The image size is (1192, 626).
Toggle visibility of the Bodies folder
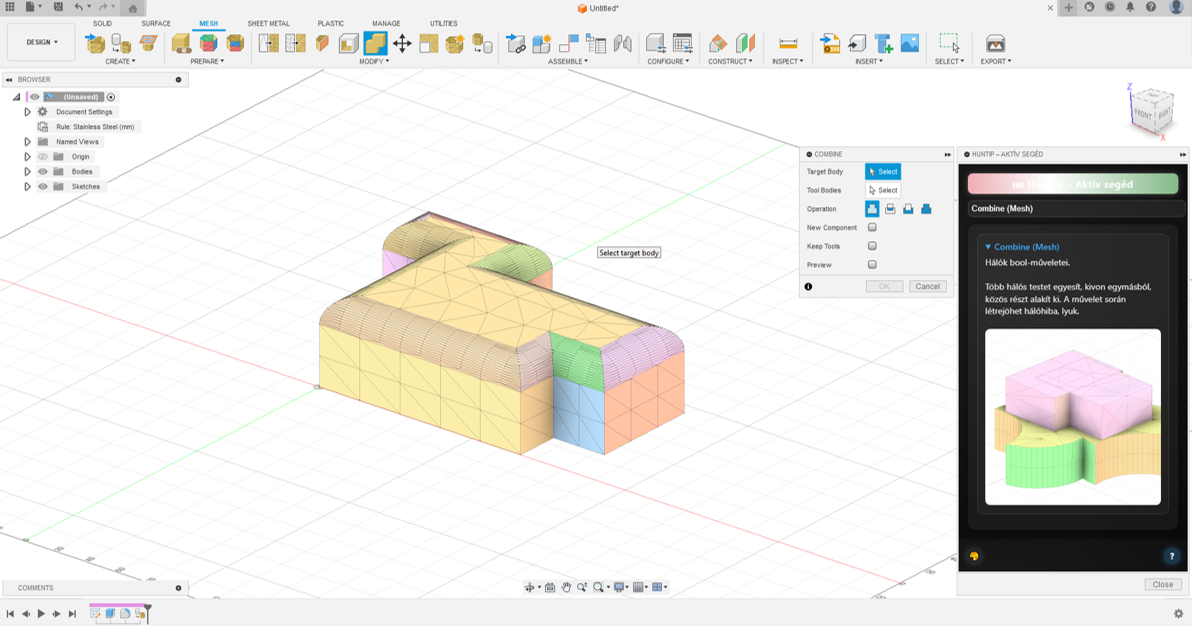click(43, 172)
